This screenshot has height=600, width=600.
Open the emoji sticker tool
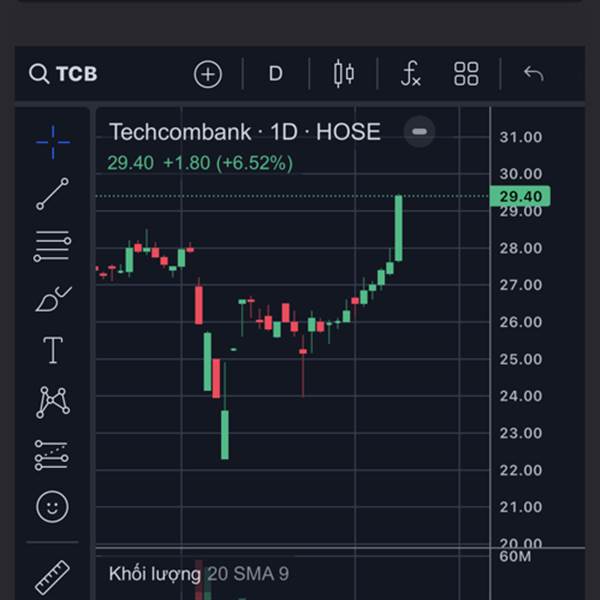(52, 507)
